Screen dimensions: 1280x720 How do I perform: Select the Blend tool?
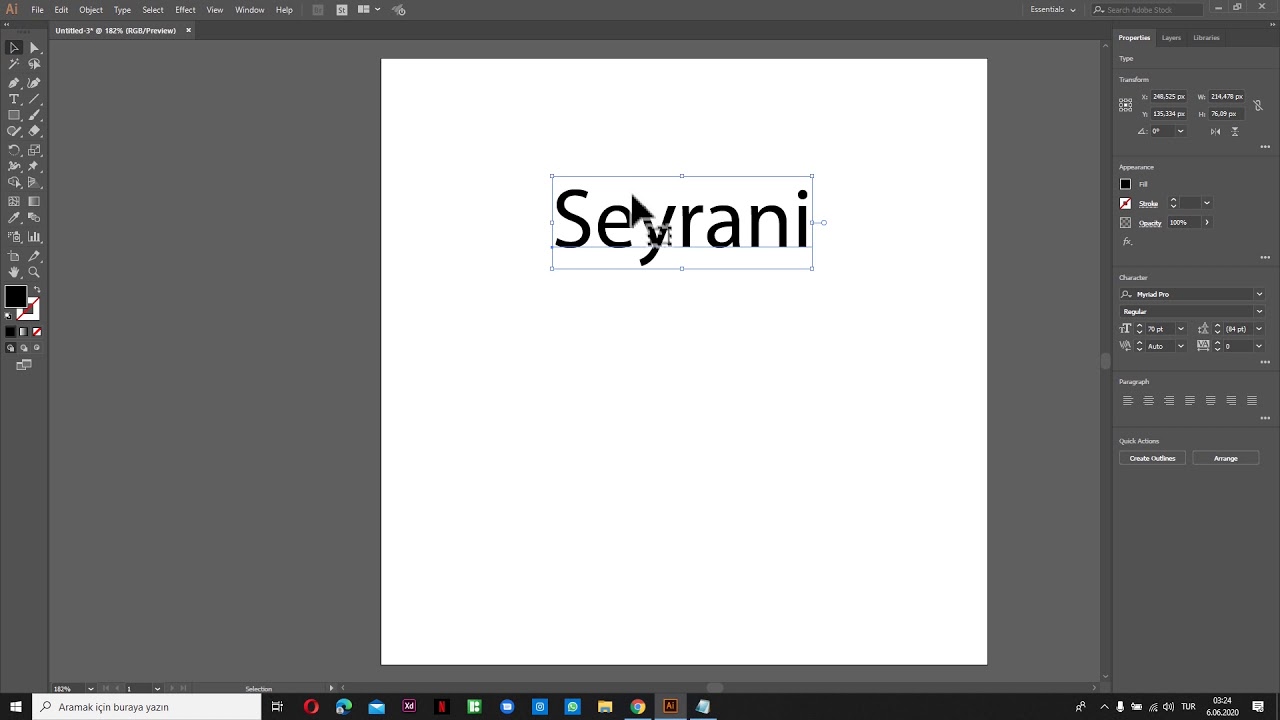click(x=34, y=217)
